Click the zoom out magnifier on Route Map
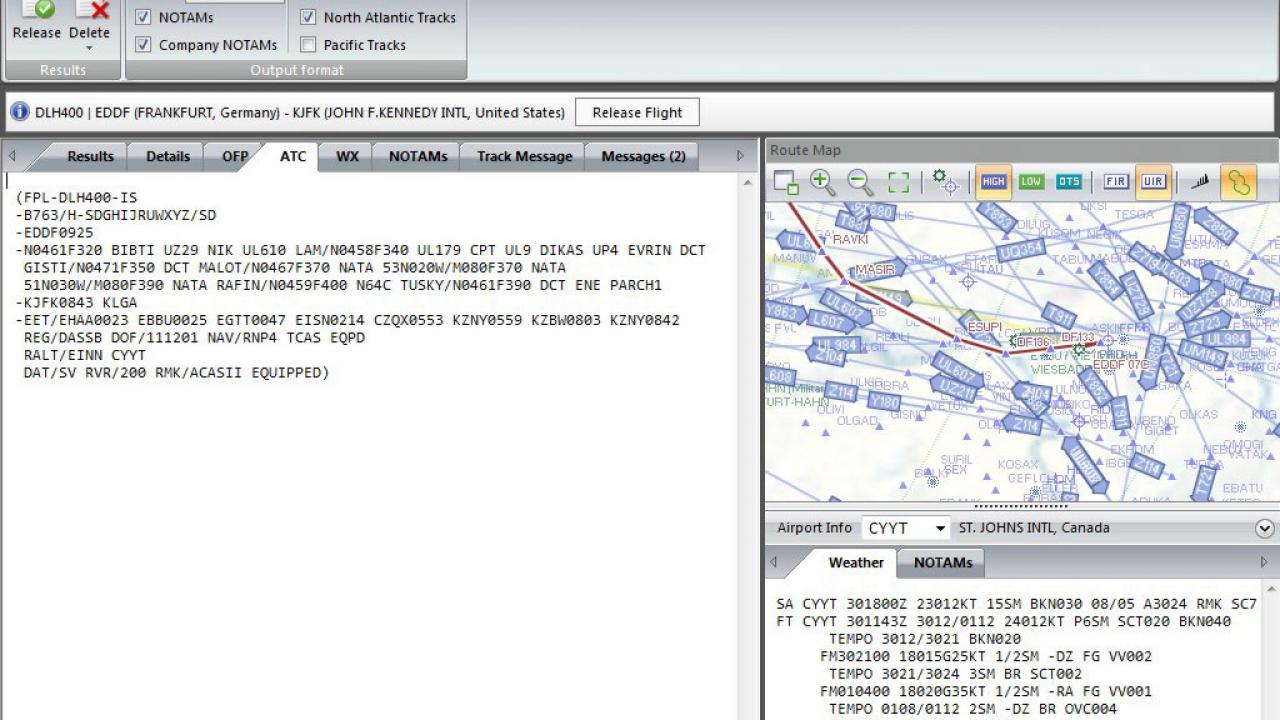1280x720 pixels. 860,182
